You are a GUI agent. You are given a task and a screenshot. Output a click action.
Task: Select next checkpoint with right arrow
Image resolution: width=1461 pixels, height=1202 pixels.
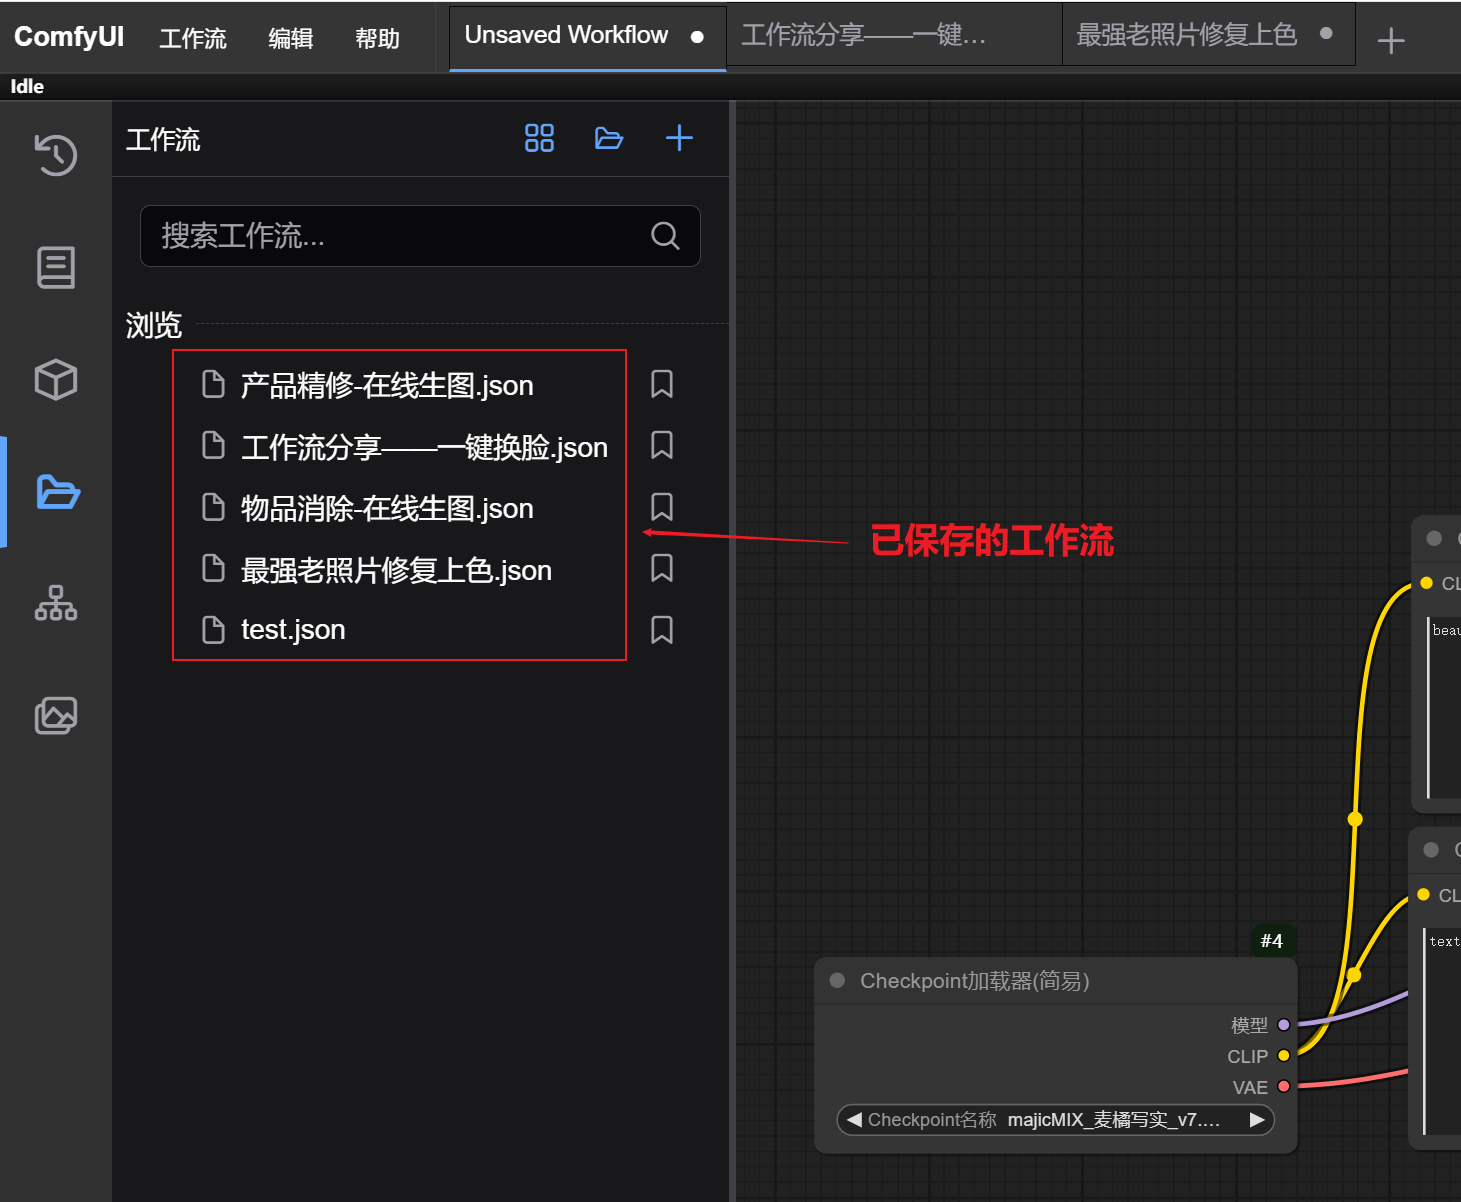tap(1257, 1120)
